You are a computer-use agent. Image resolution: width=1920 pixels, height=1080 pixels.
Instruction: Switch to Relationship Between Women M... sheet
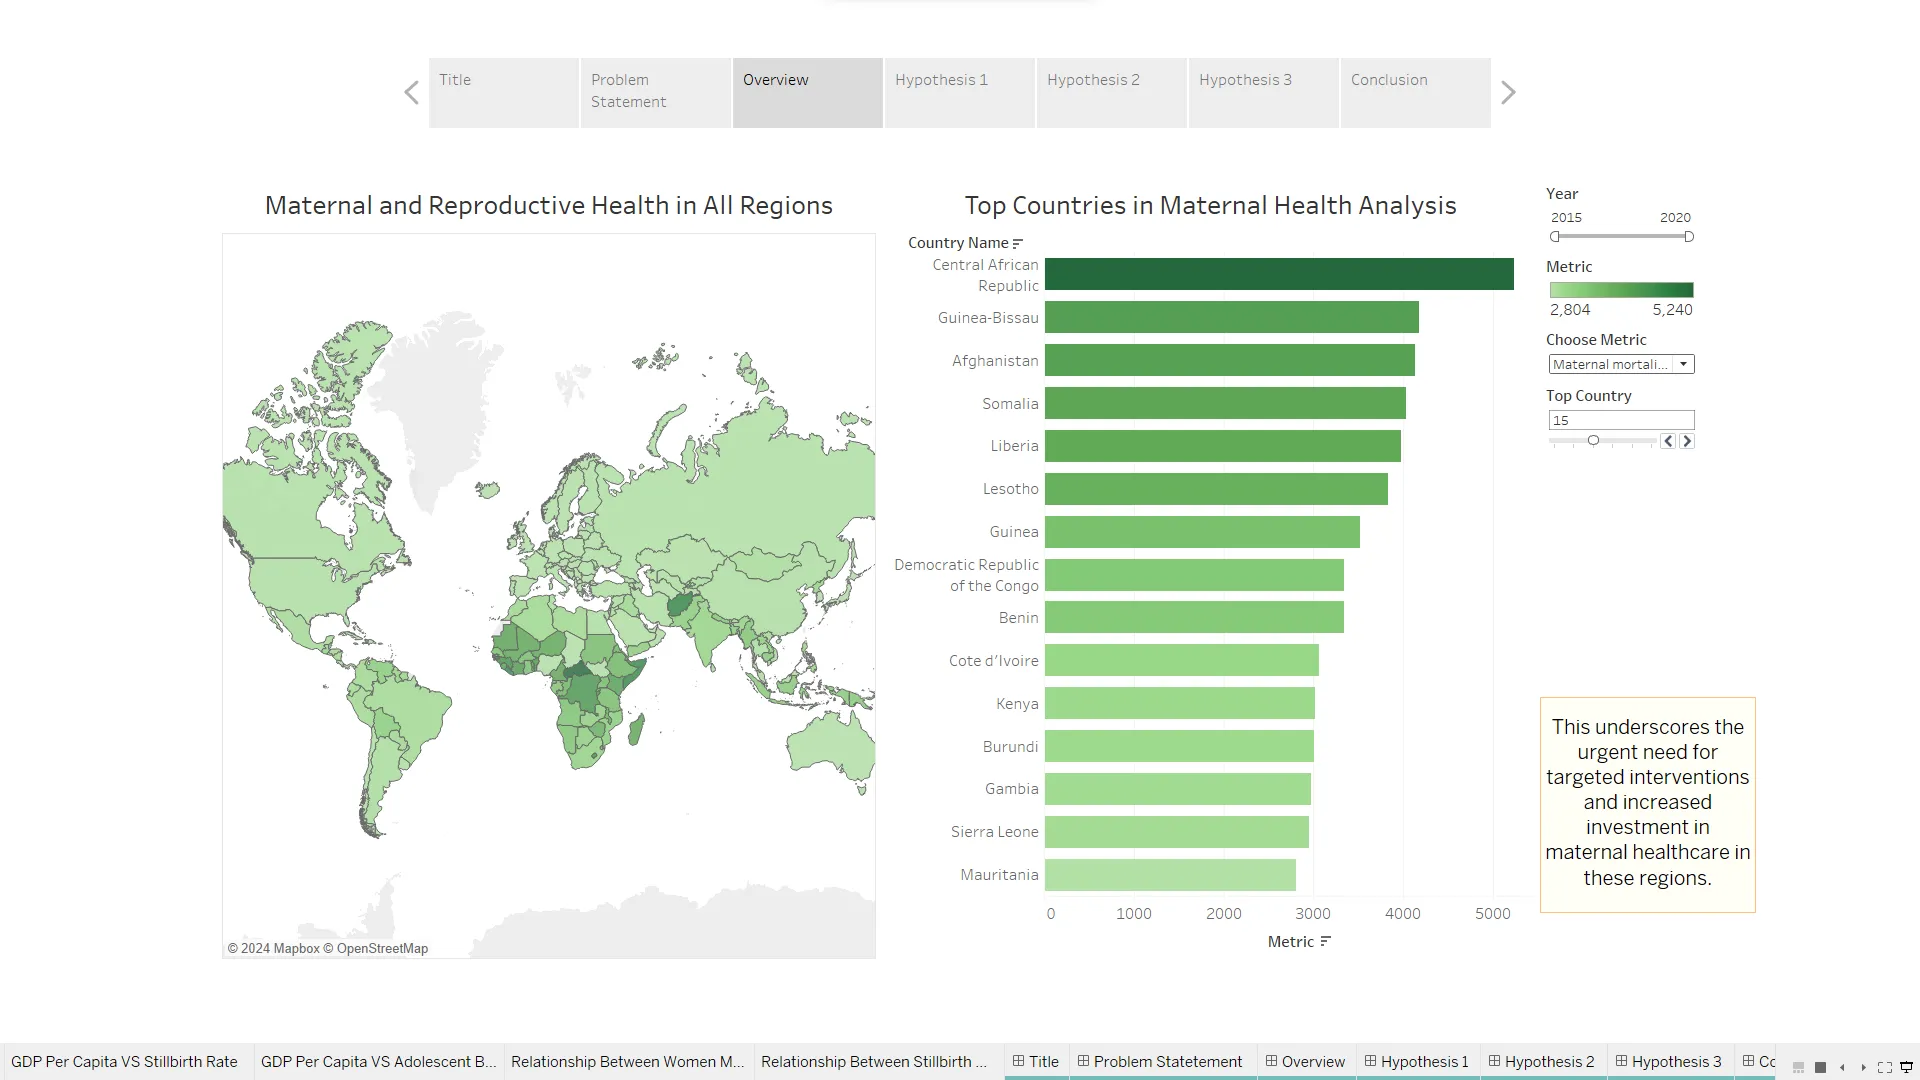point(627,1062)
